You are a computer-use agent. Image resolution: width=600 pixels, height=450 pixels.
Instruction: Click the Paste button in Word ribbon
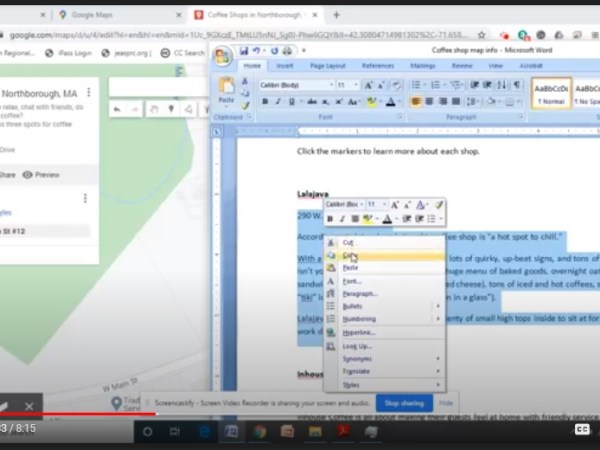point(226,90)
